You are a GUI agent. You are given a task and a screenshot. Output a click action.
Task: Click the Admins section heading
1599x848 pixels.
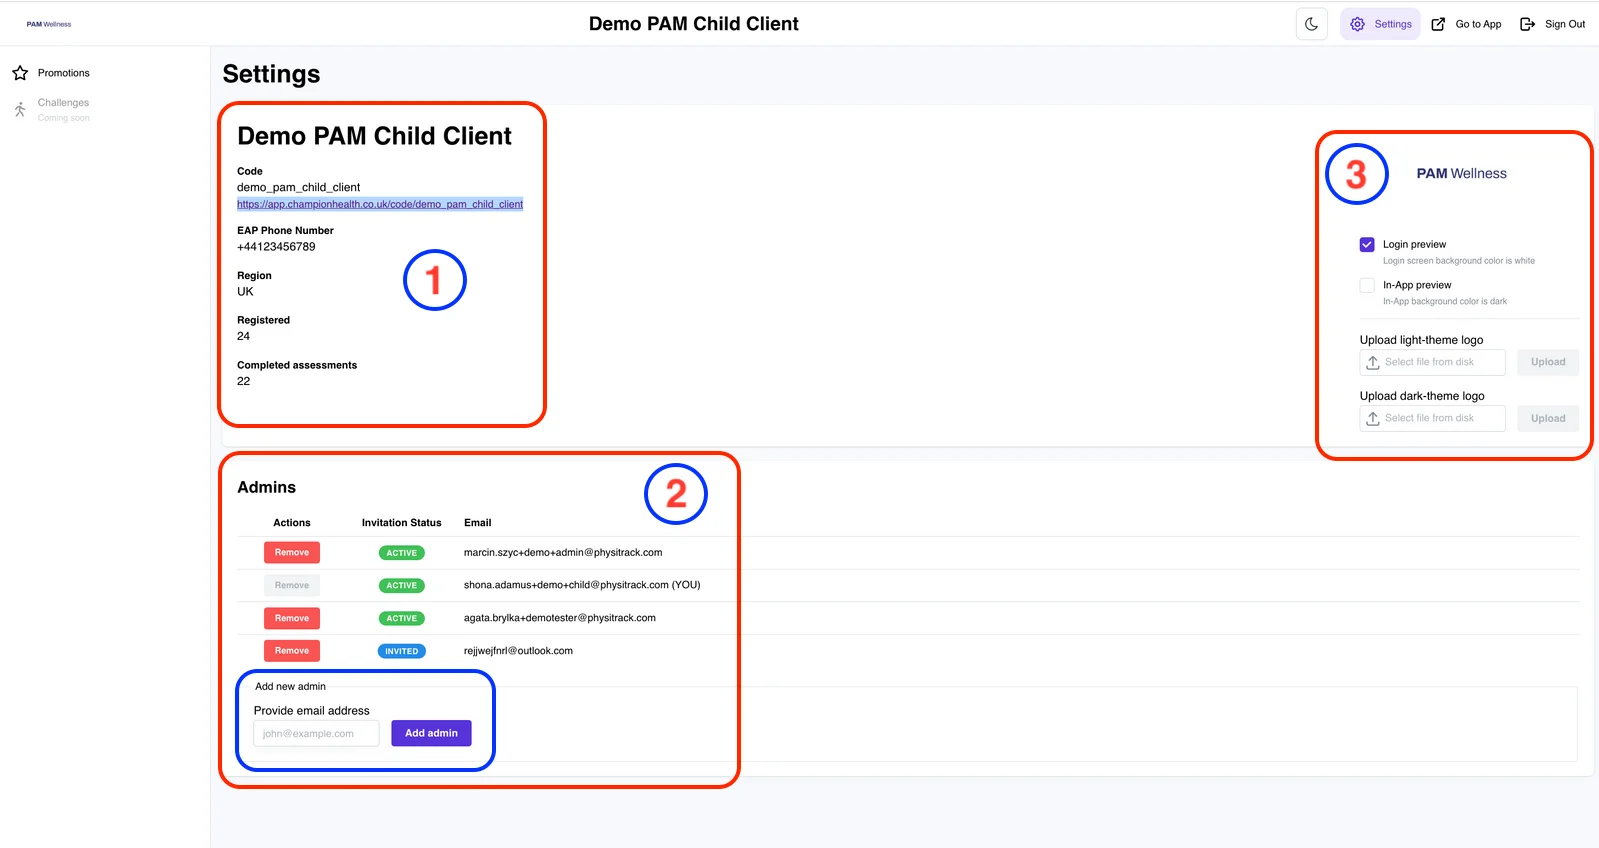266,487
